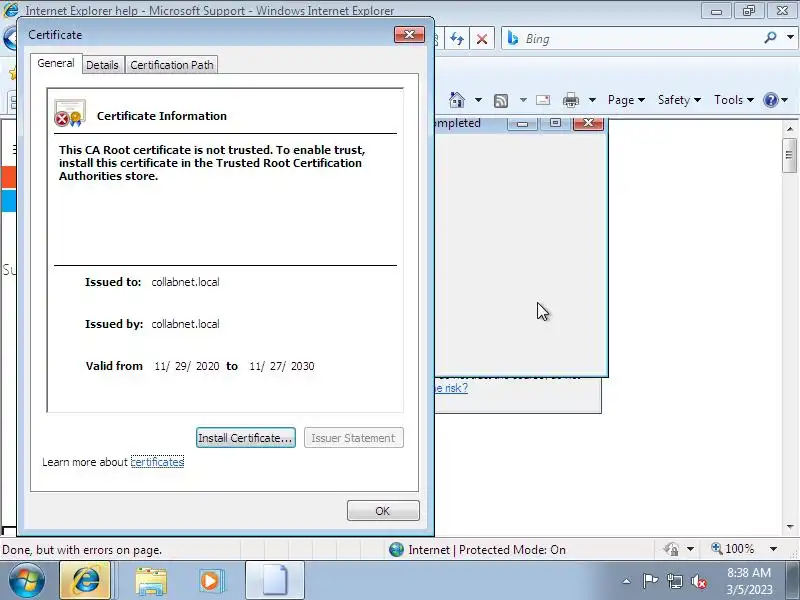Click the Refresh page icon in the address bar
Image resolution: width=800 pixels, height=600 pixels.
(x=457, y=39)
